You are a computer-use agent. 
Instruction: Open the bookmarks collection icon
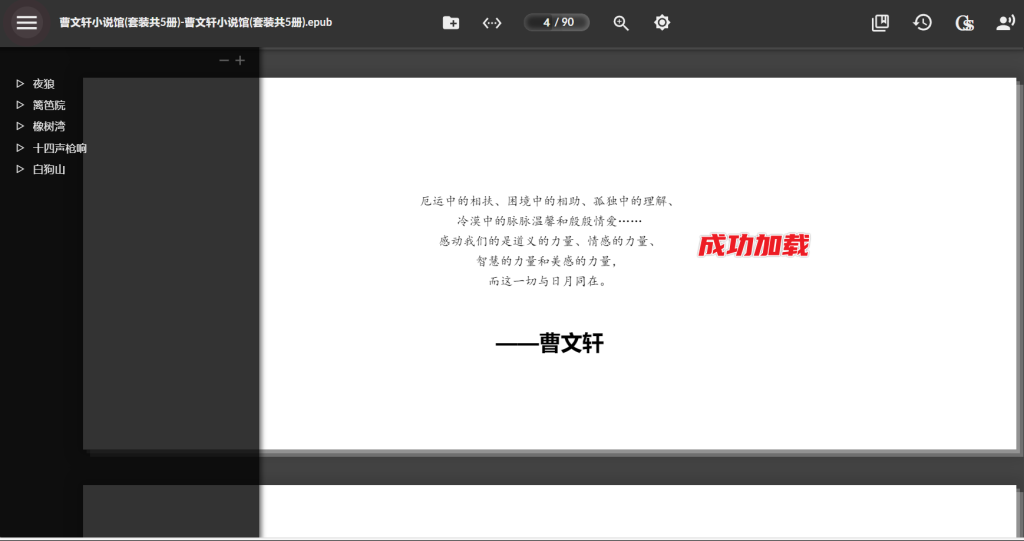pyautogui.click(x=880, y=23)
